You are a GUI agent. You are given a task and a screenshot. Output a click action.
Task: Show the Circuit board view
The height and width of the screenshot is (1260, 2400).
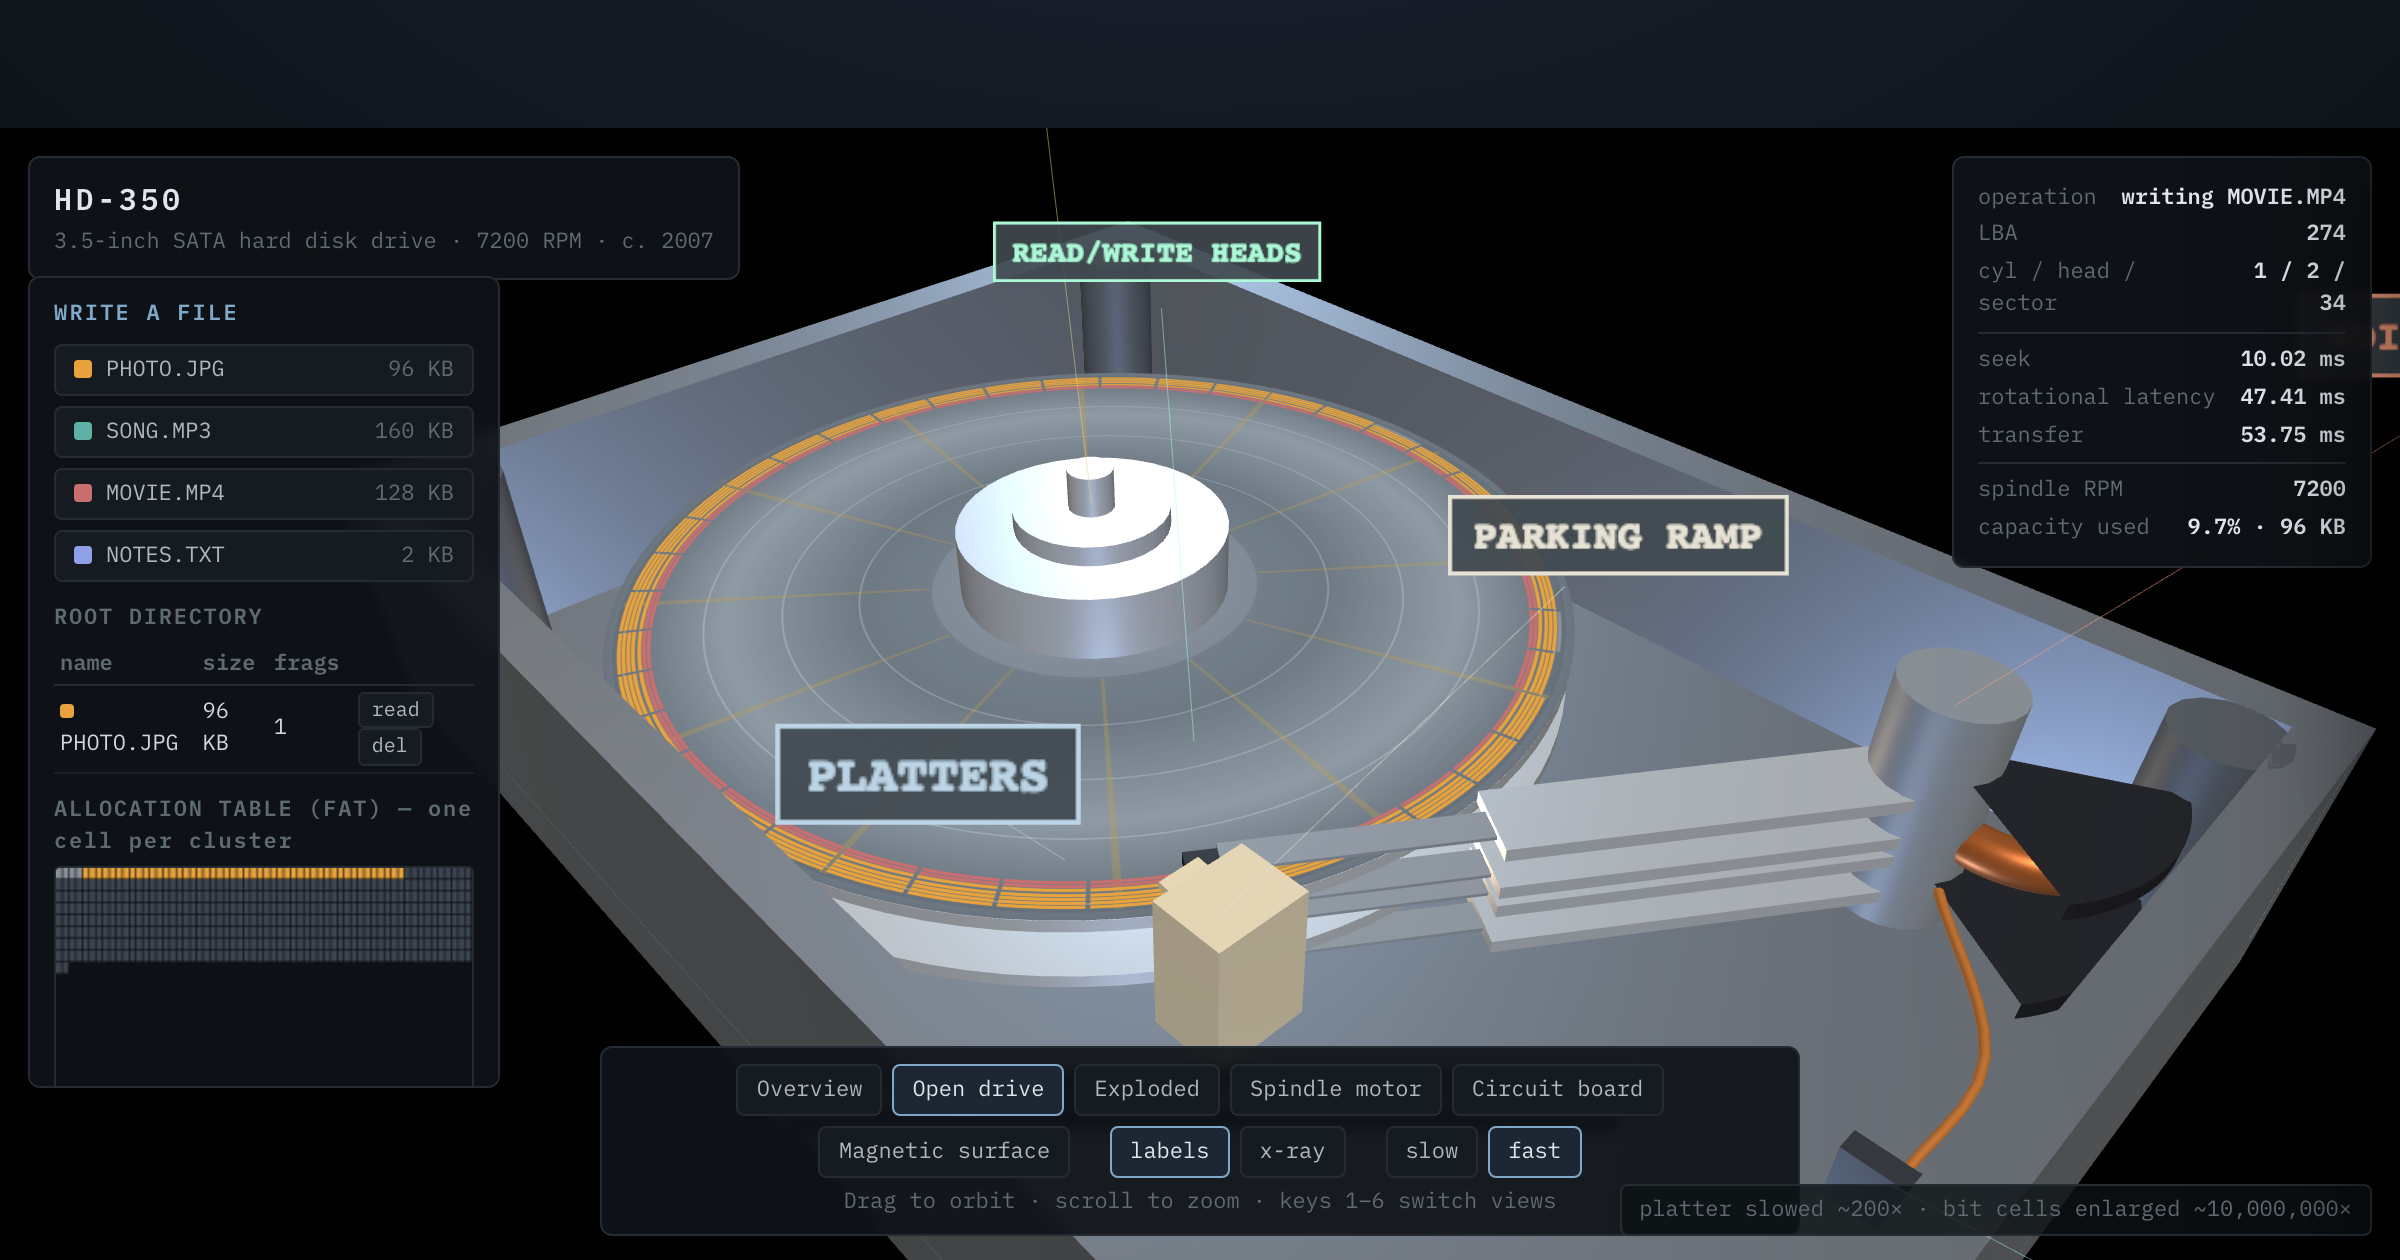click(x=1557, y=1090)
